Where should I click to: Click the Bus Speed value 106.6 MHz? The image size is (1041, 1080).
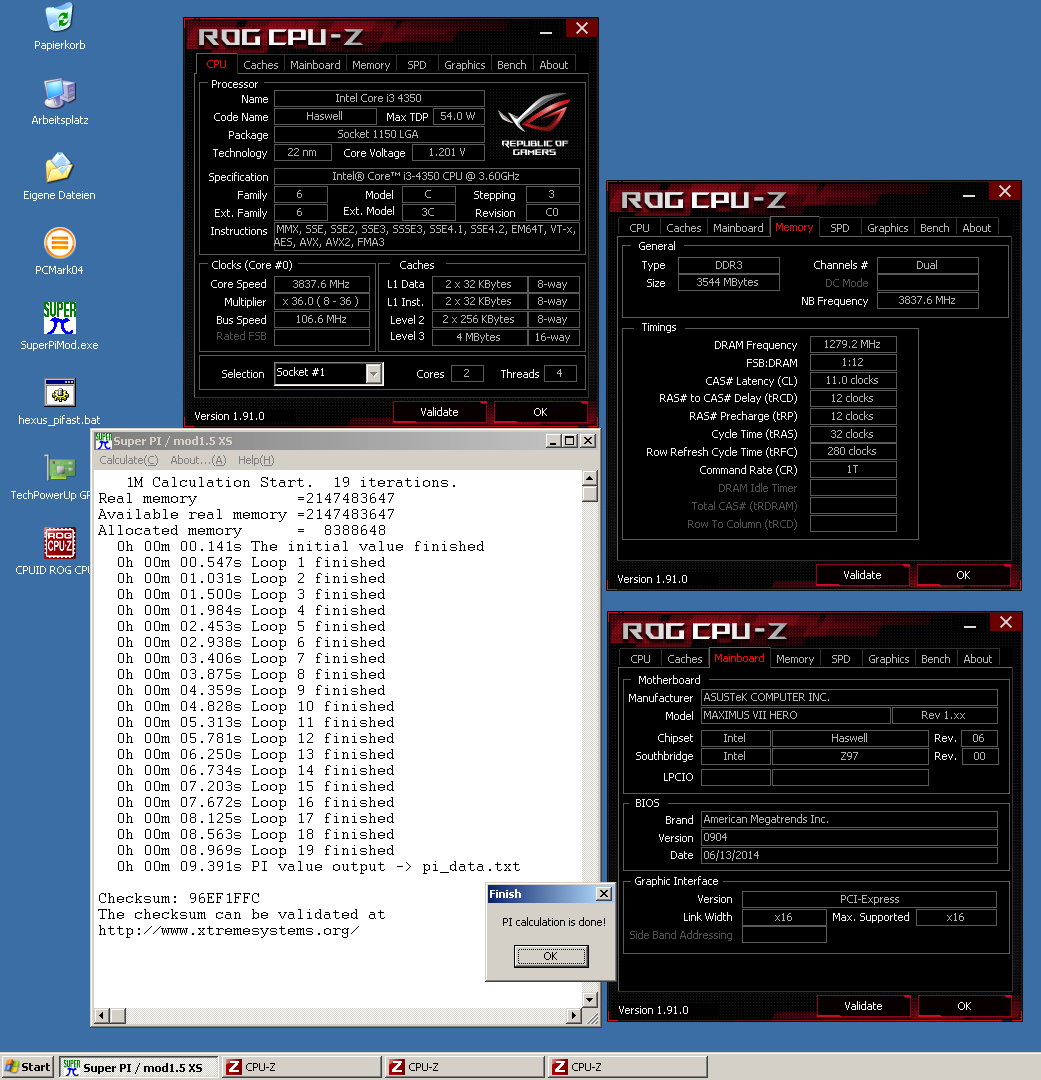tap(320, 320)
